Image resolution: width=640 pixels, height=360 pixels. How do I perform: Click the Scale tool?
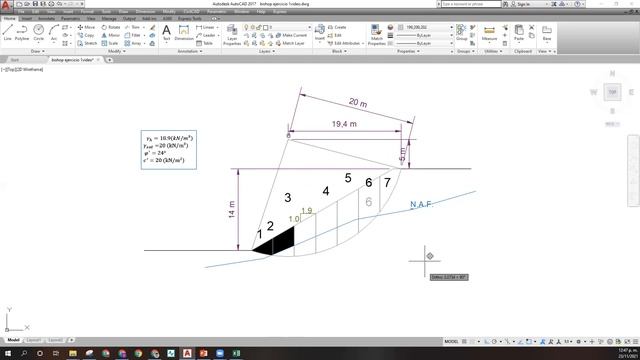click(110, 43)
